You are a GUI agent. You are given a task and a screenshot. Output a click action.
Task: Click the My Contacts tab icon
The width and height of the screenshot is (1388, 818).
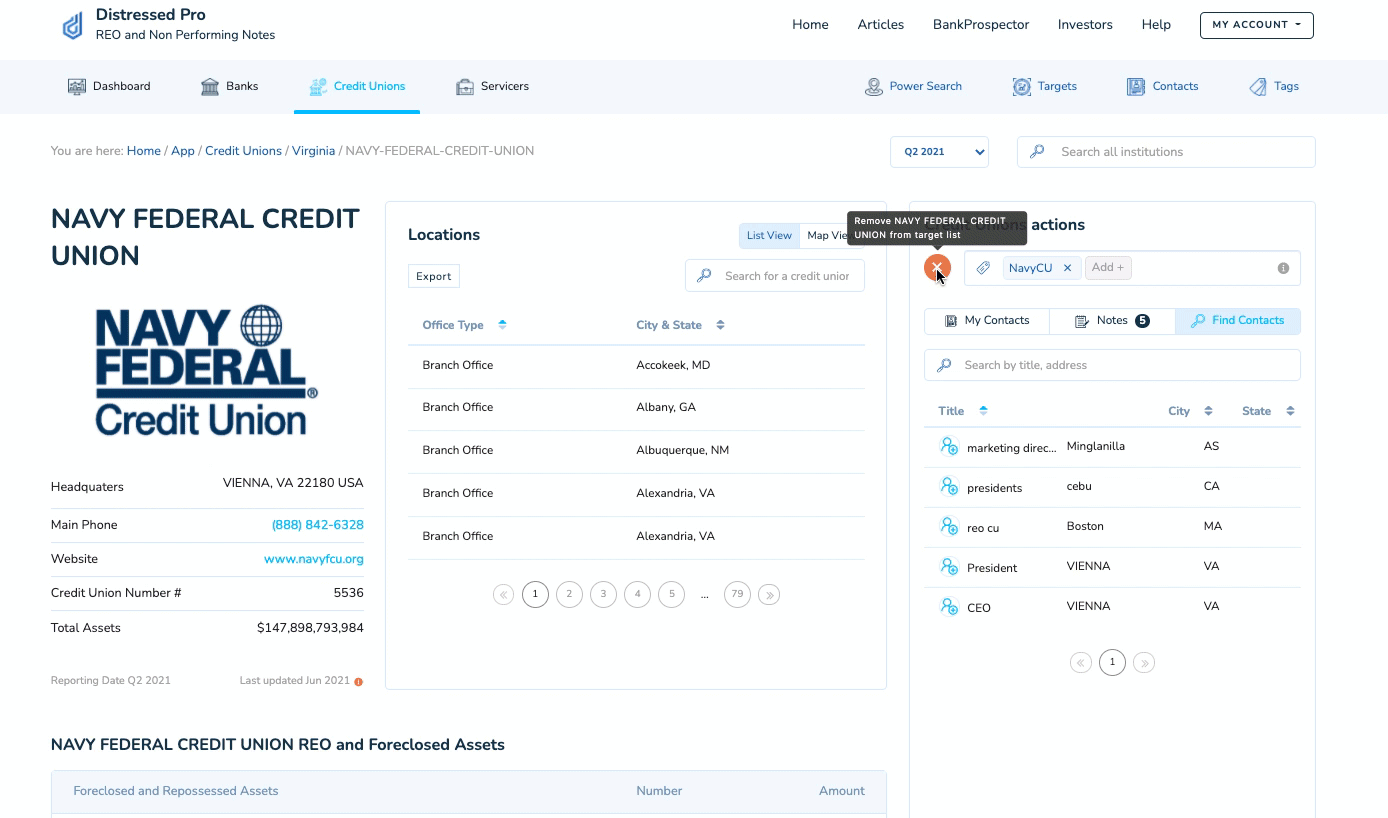951,321
